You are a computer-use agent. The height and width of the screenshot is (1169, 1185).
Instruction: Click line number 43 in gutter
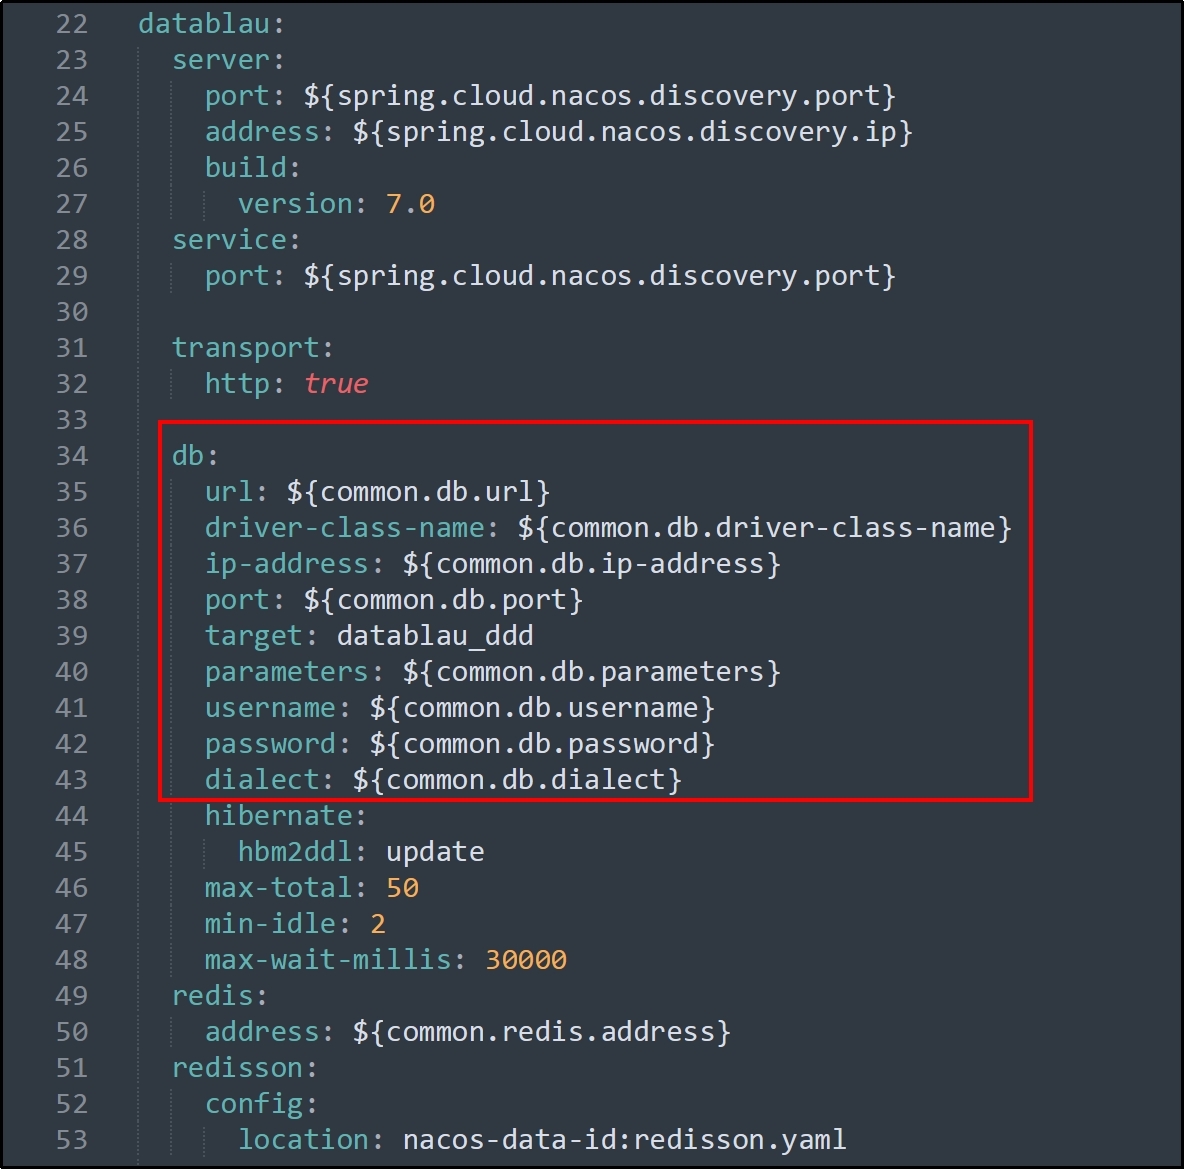point(72,781)
